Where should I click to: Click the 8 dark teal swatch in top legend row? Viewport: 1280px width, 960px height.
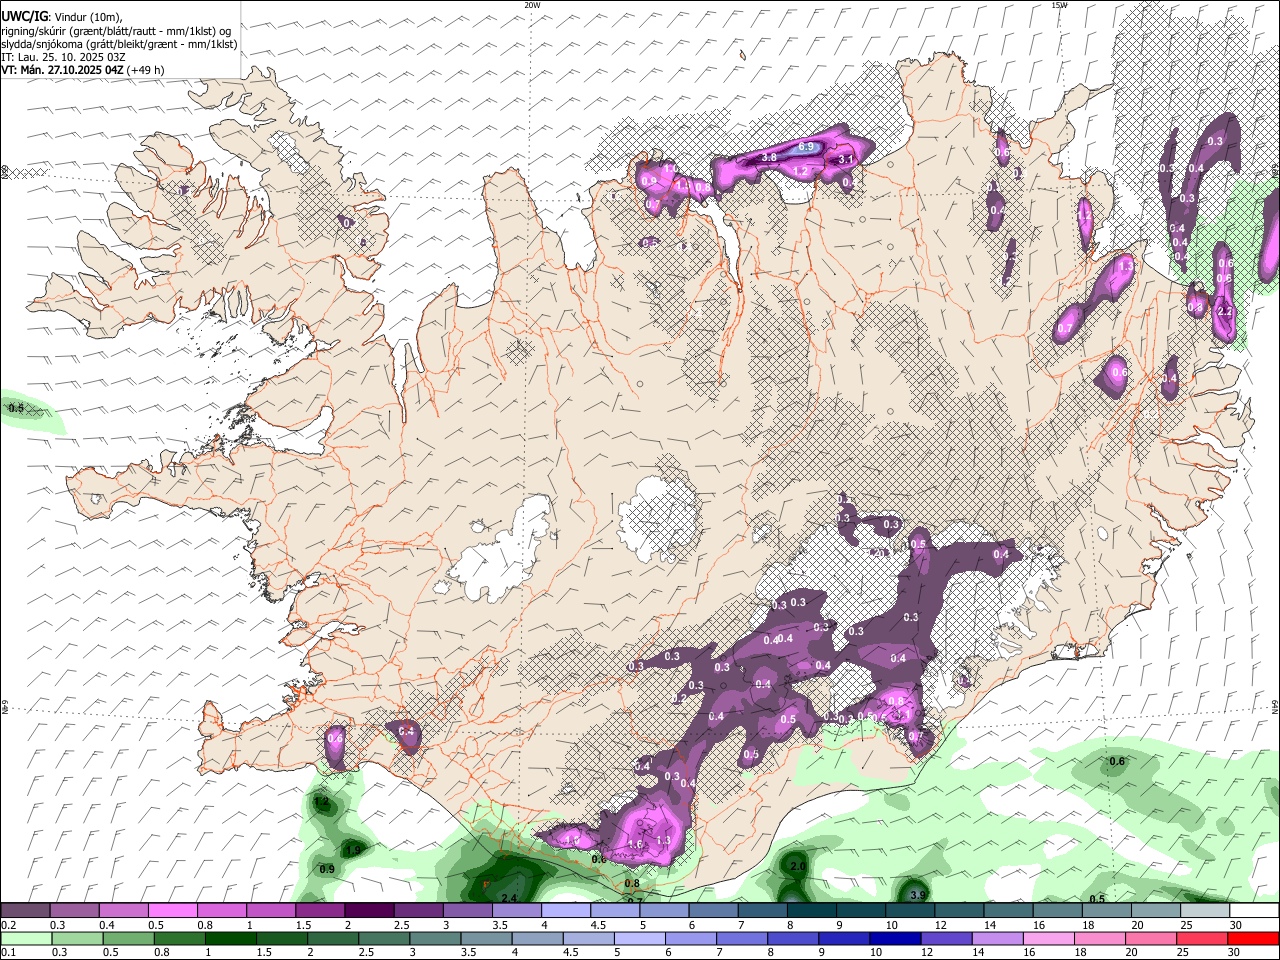tap(811, 911)
